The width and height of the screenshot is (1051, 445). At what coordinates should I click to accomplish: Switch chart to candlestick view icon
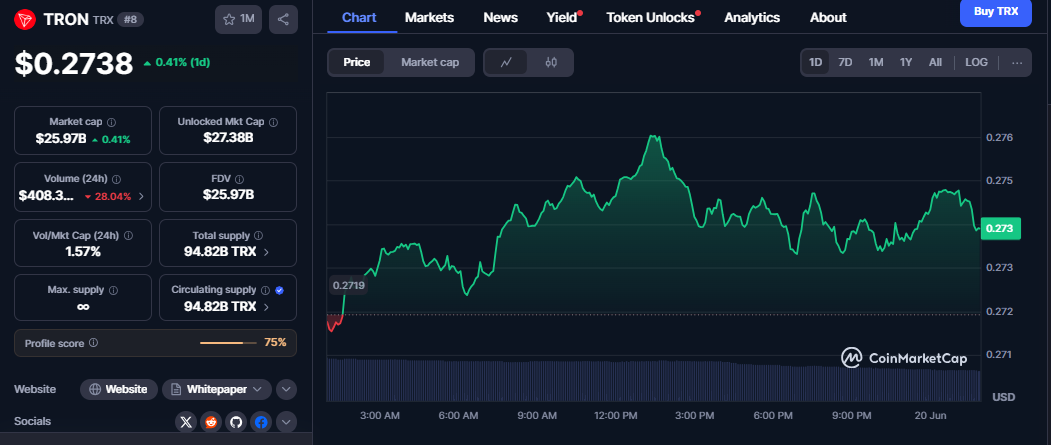point(551,62)
